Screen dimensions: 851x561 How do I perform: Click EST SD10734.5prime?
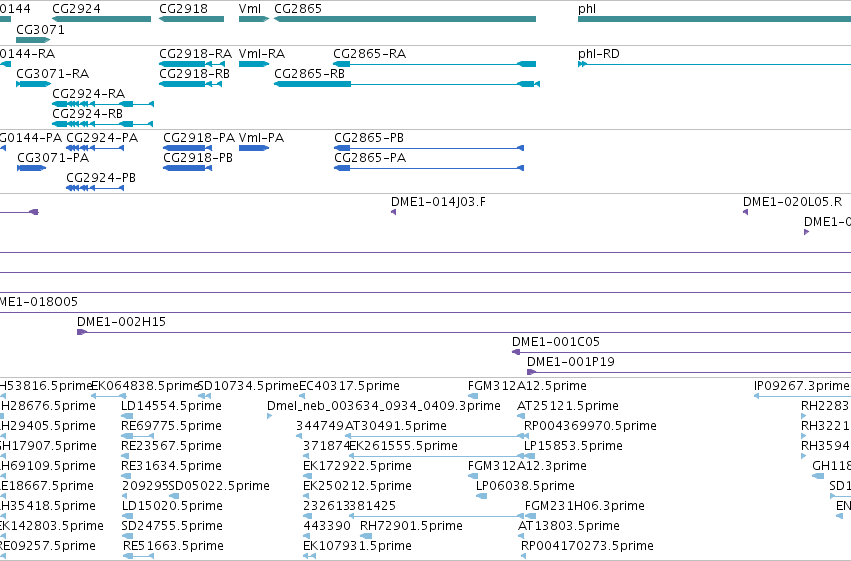coord(205,397)
